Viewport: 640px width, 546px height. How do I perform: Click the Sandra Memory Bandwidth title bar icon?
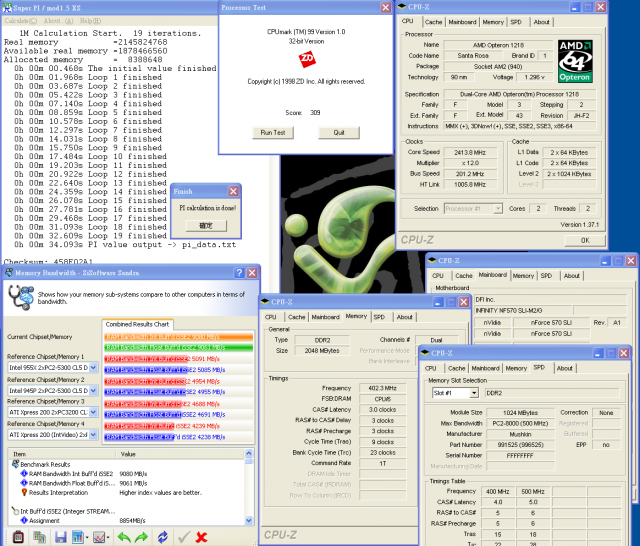point(9,273)
